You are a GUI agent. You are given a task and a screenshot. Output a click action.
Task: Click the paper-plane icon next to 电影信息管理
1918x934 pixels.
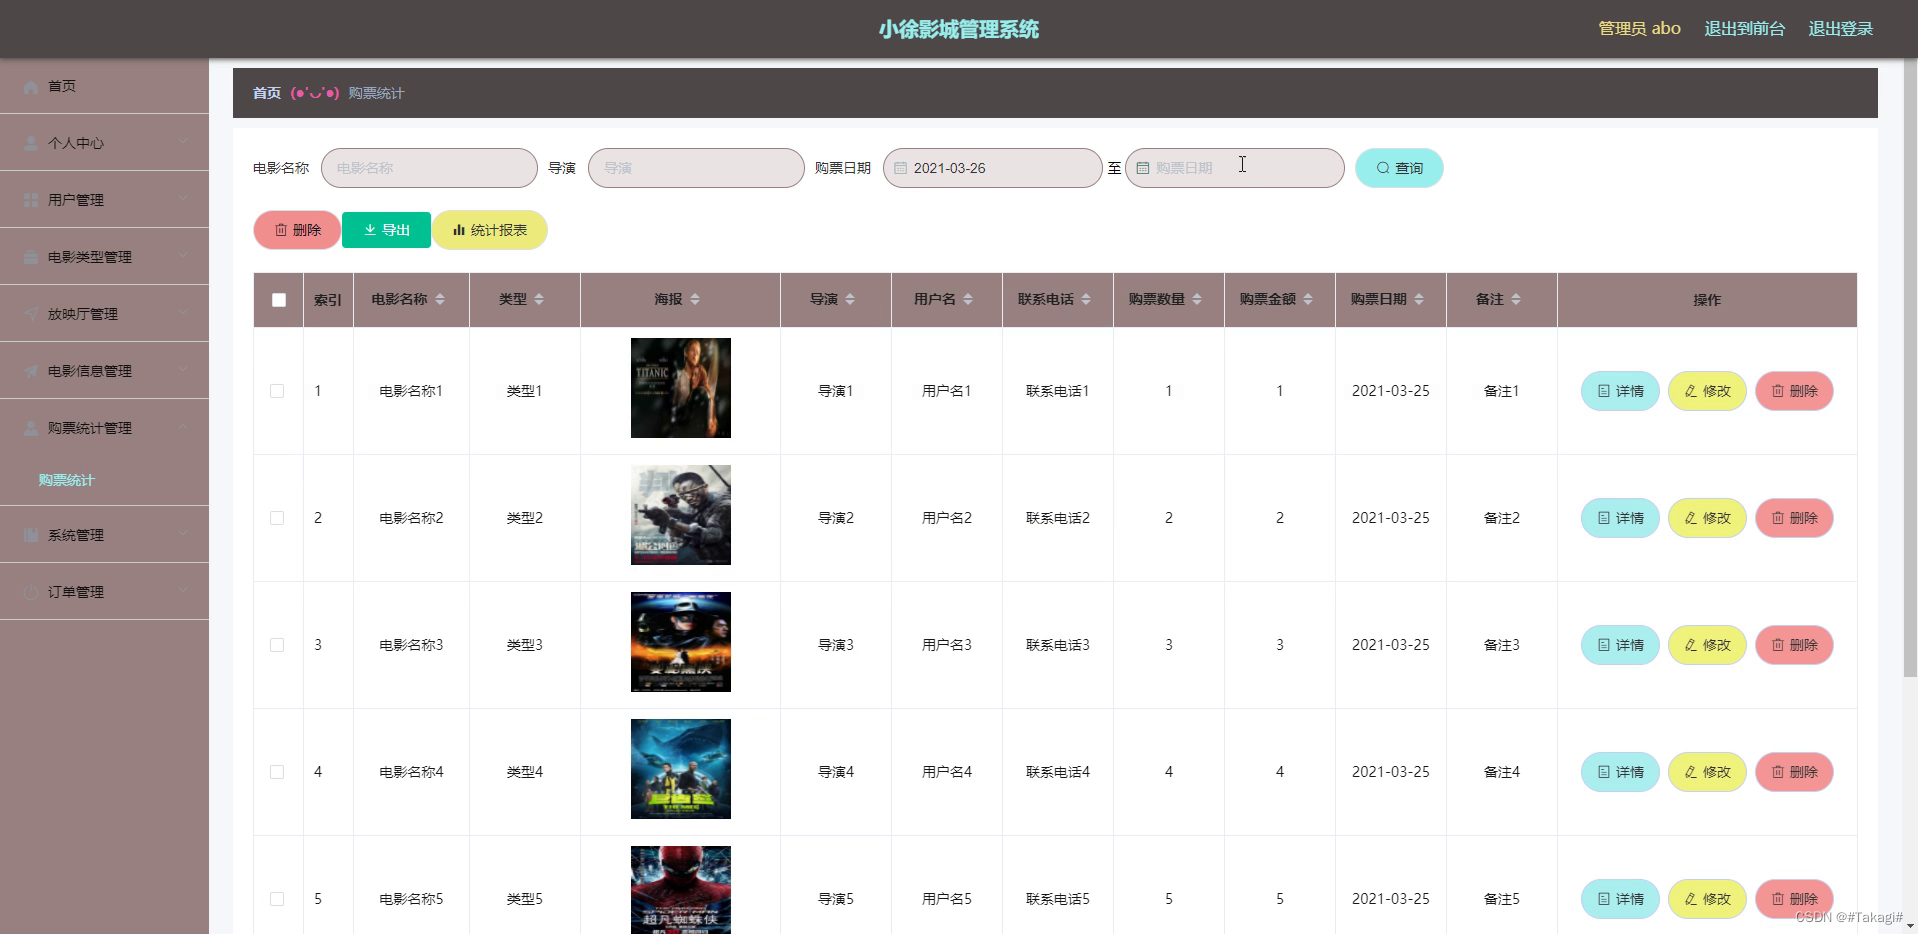point(30,370)
